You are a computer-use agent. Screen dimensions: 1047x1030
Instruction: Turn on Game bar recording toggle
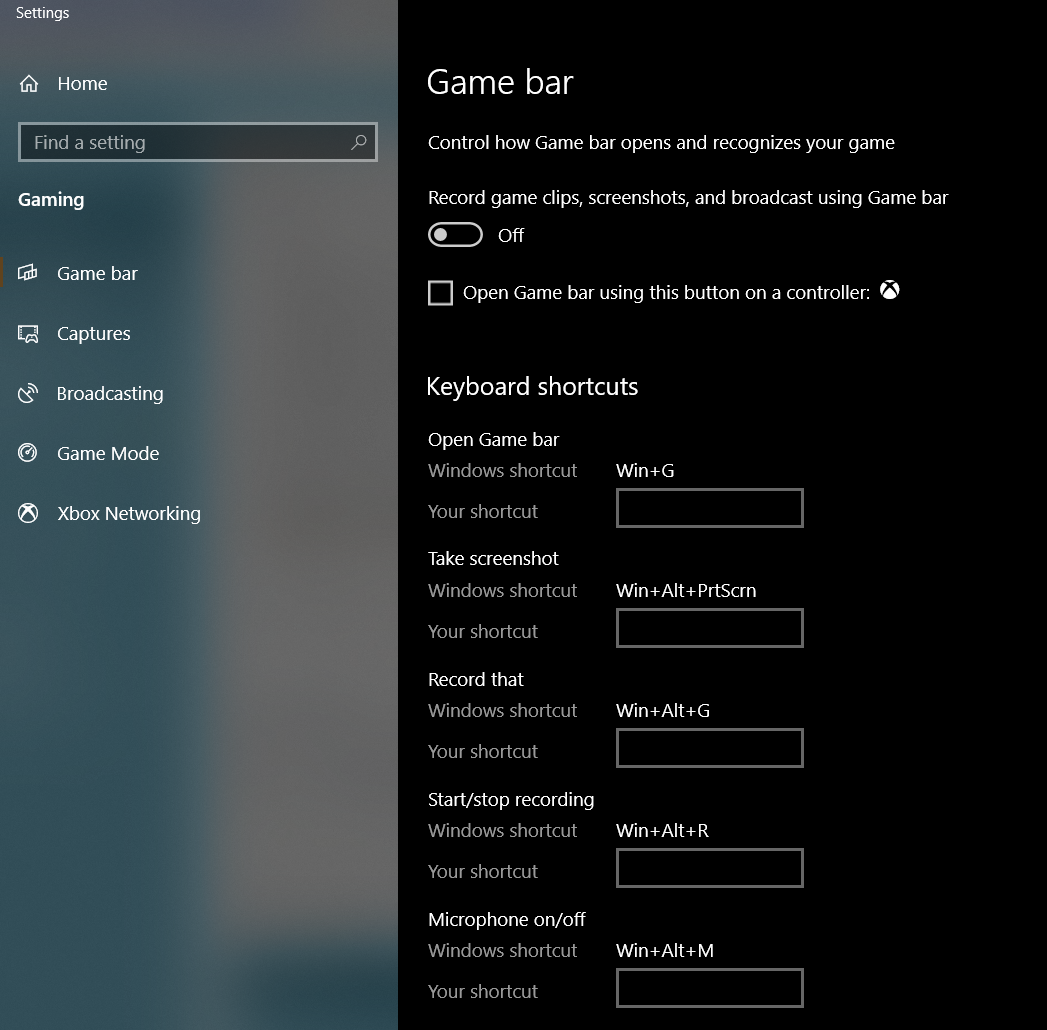[455, 235]
